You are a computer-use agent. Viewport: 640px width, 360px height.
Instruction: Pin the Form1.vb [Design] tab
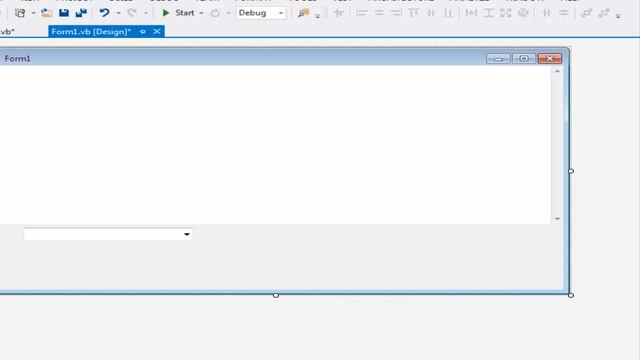pyautogui.click(x=142, y=31)
